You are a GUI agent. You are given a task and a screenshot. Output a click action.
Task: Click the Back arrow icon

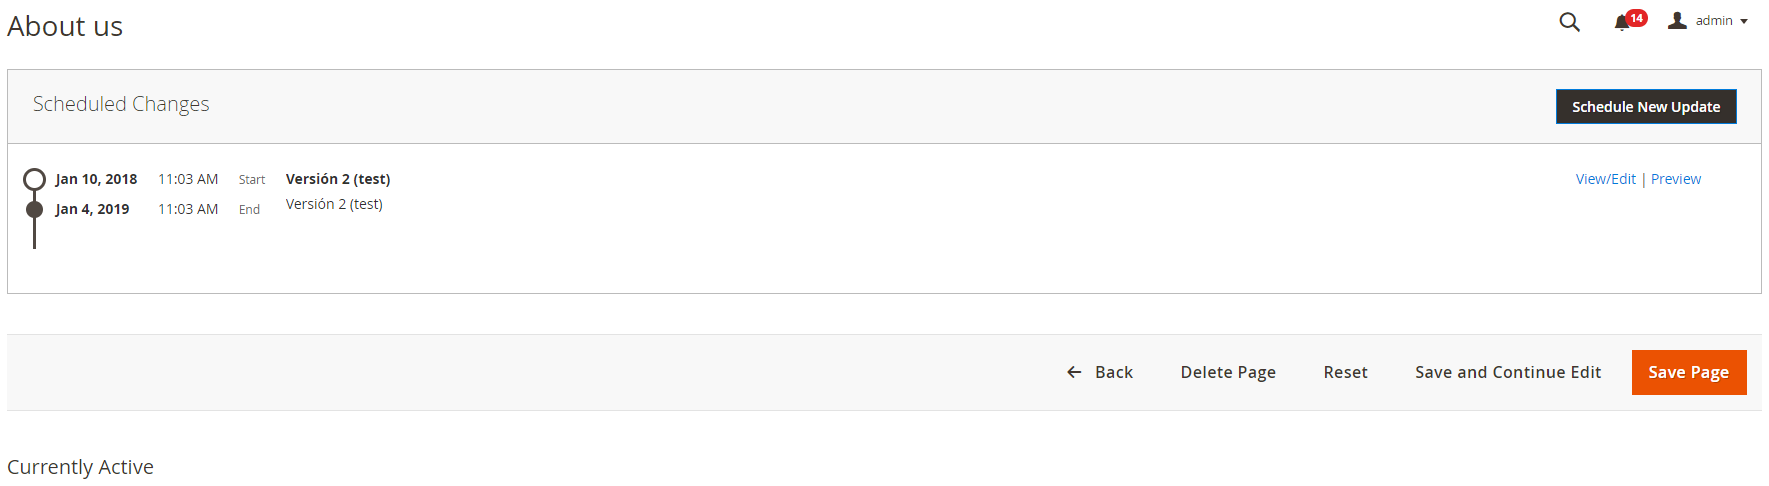1074,372
